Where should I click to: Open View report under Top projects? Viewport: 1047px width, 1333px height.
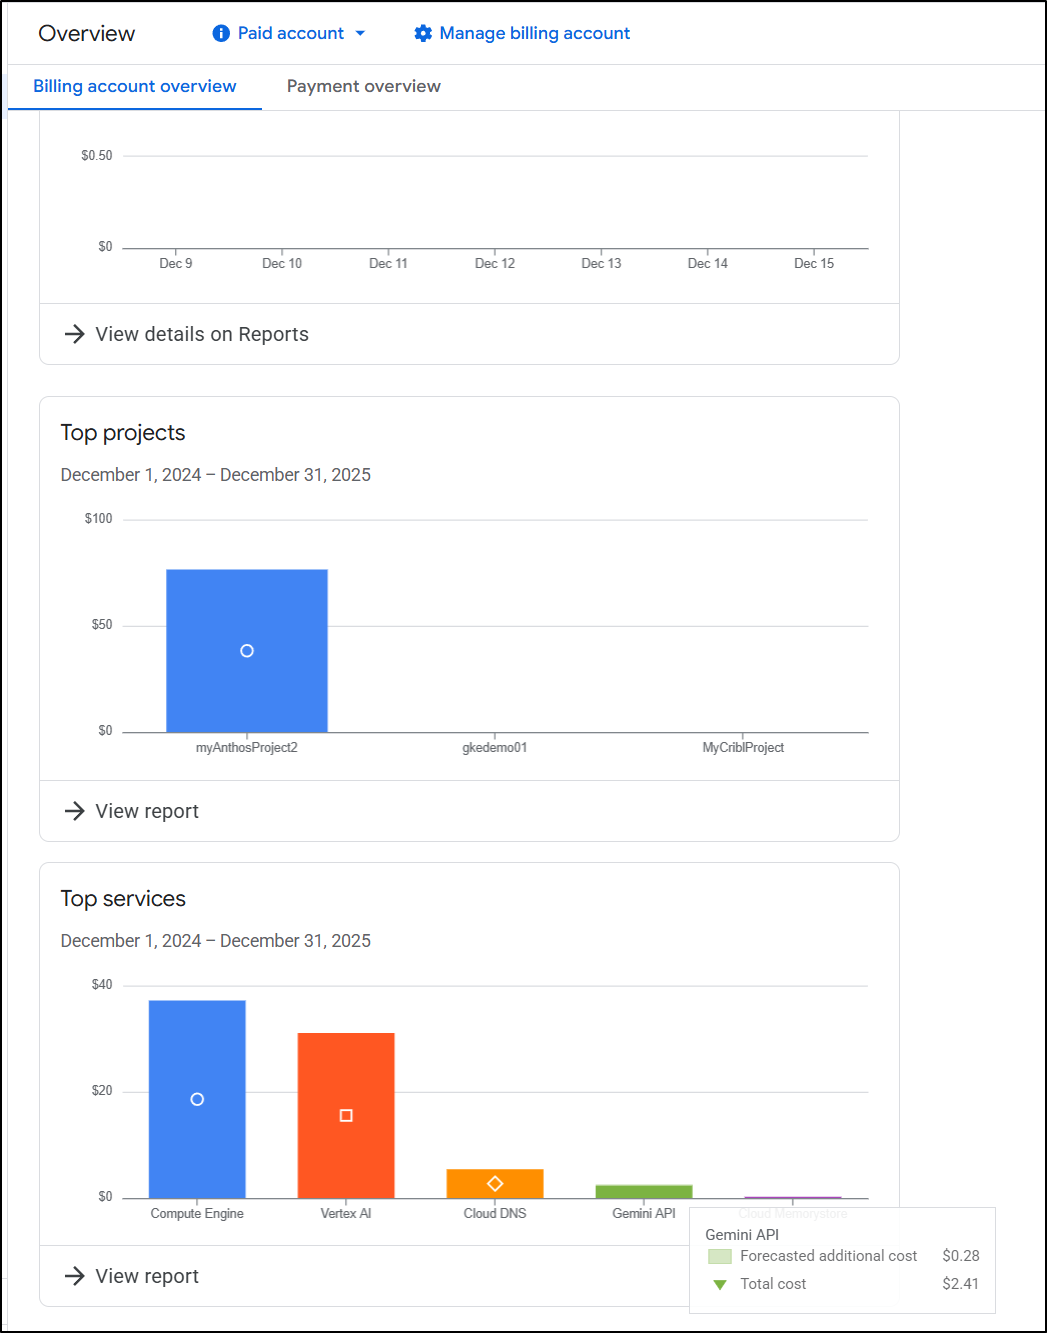point(147,811)
